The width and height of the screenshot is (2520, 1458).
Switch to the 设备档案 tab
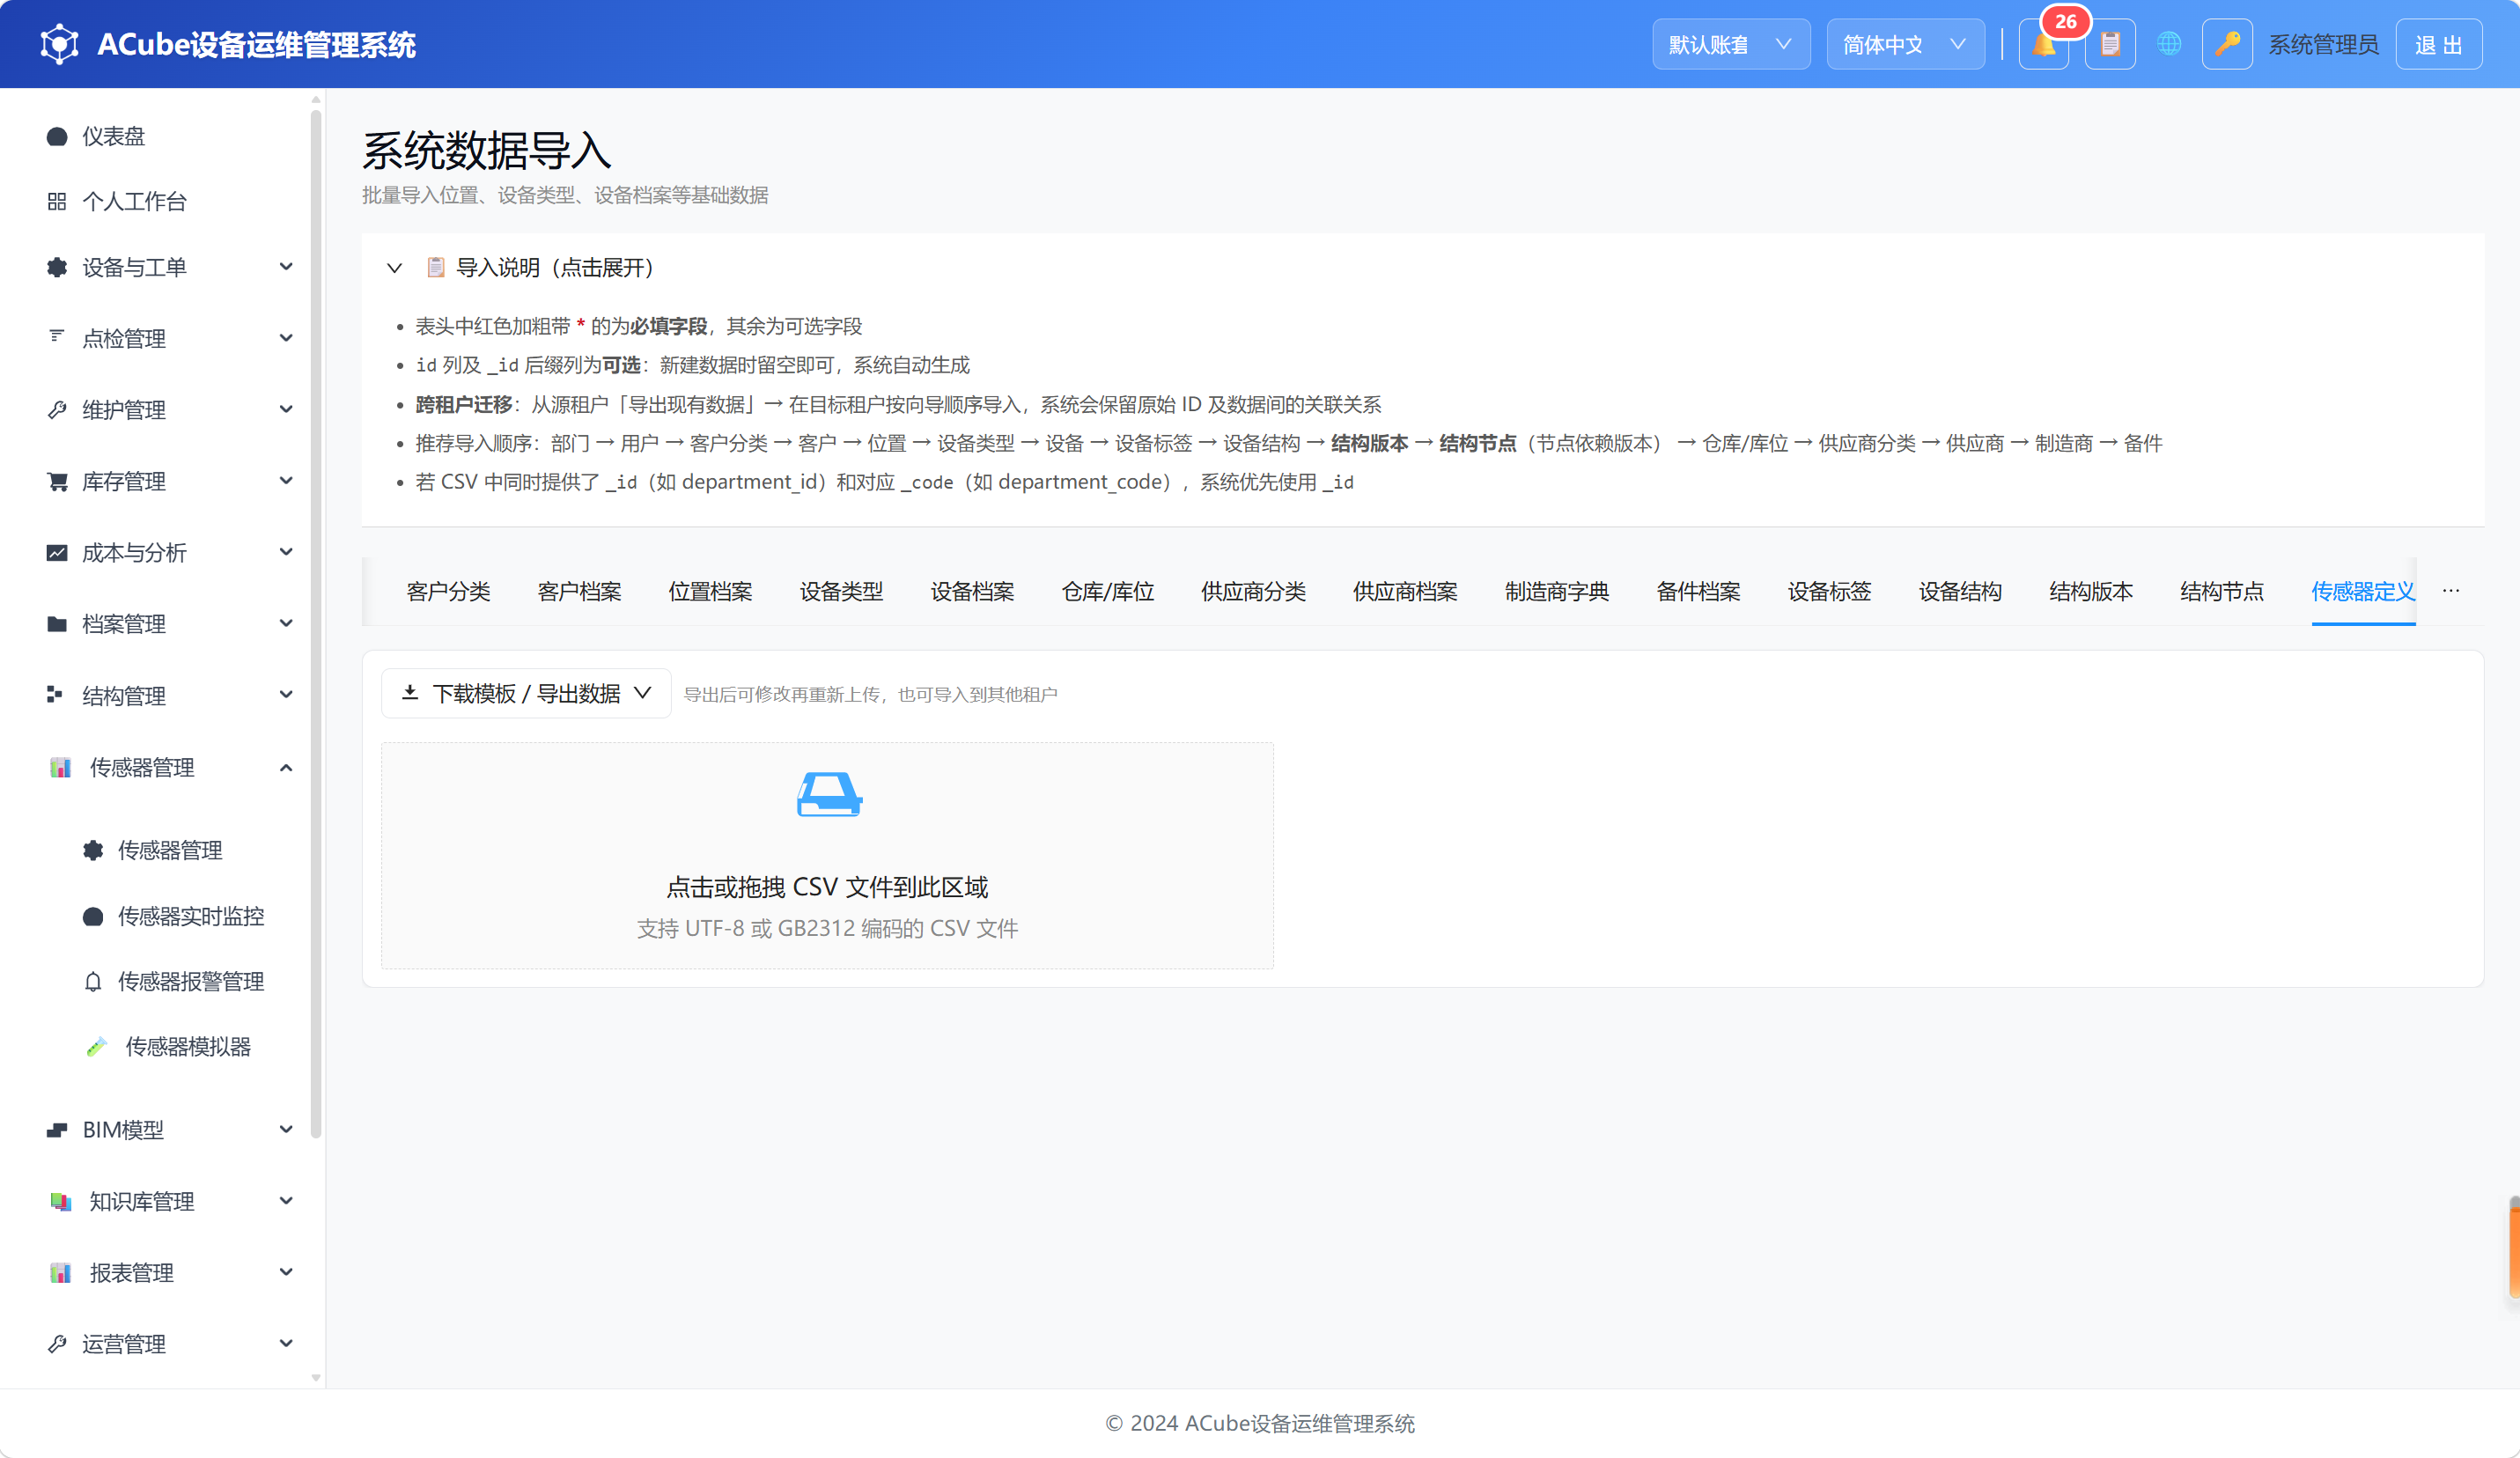click(x=972, y=591)
